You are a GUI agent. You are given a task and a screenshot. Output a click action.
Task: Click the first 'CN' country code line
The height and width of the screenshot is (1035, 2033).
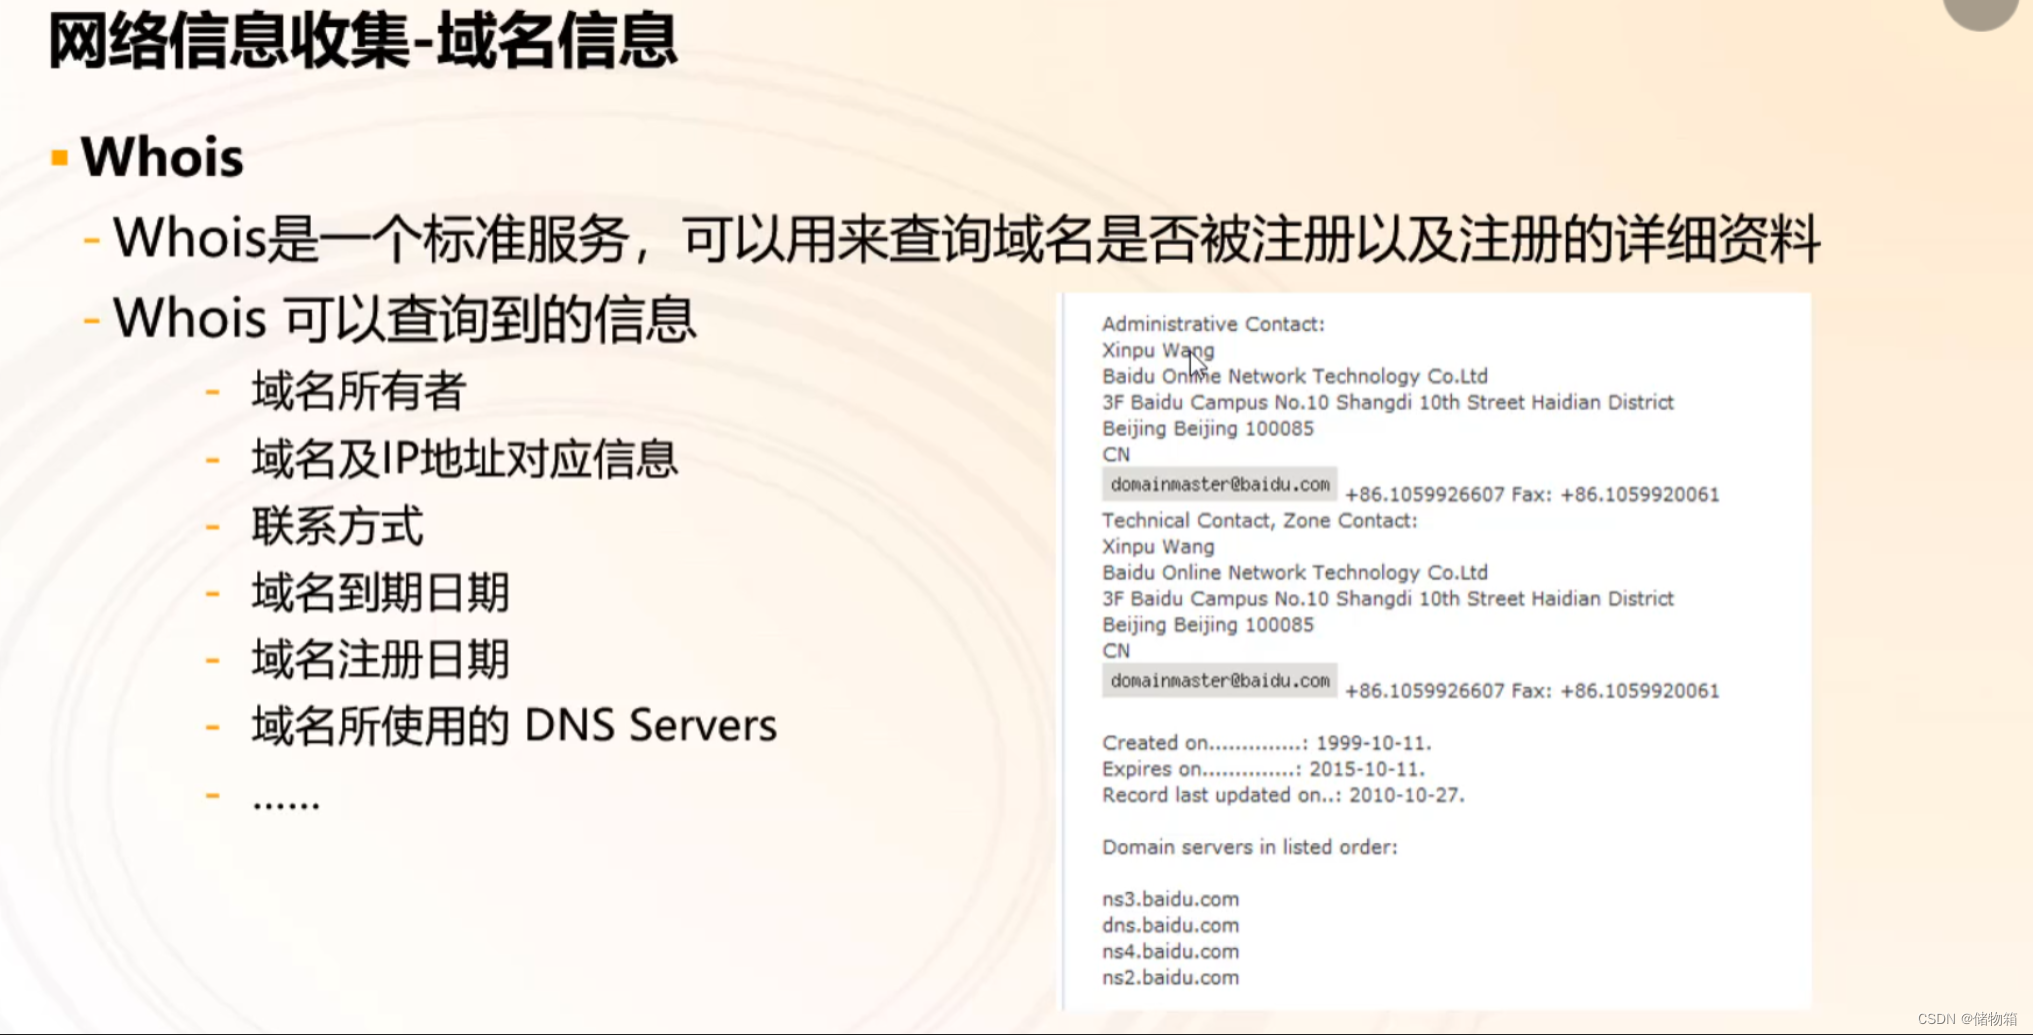[x=1116, y=454]
